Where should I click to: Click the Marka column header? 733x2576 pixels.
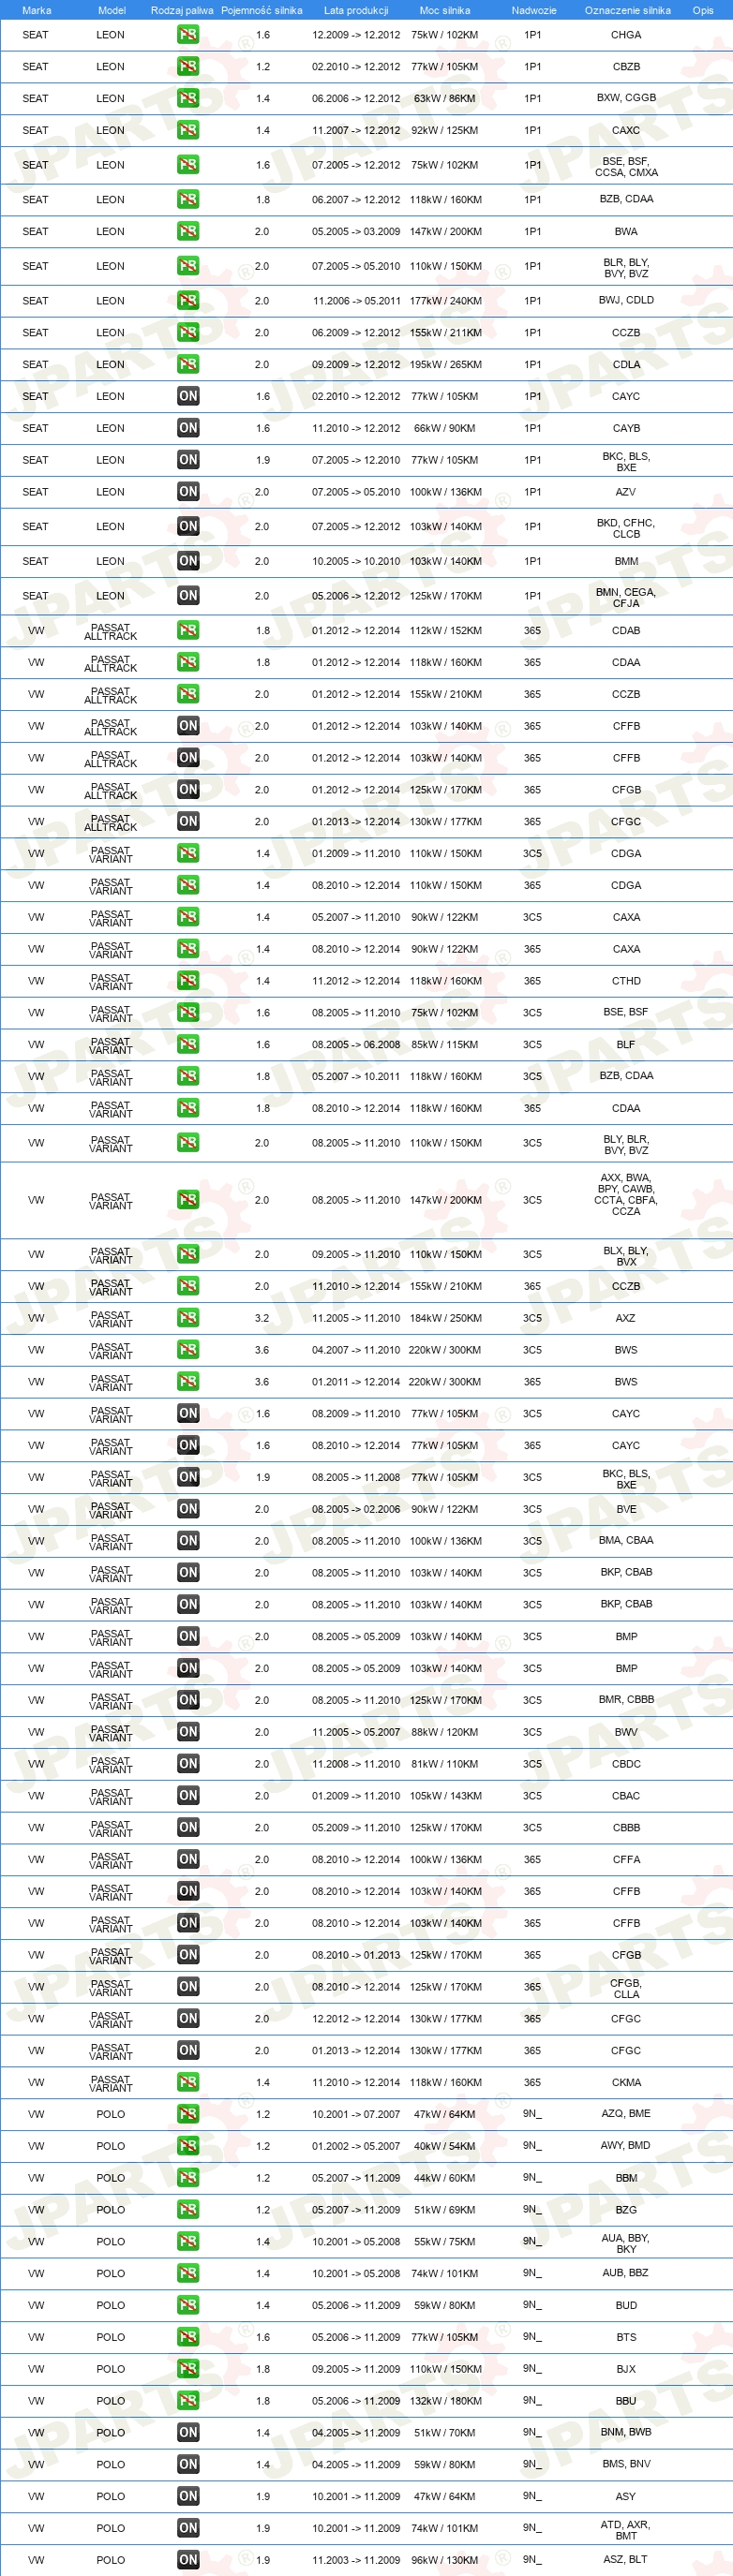(x=36, y=10)
